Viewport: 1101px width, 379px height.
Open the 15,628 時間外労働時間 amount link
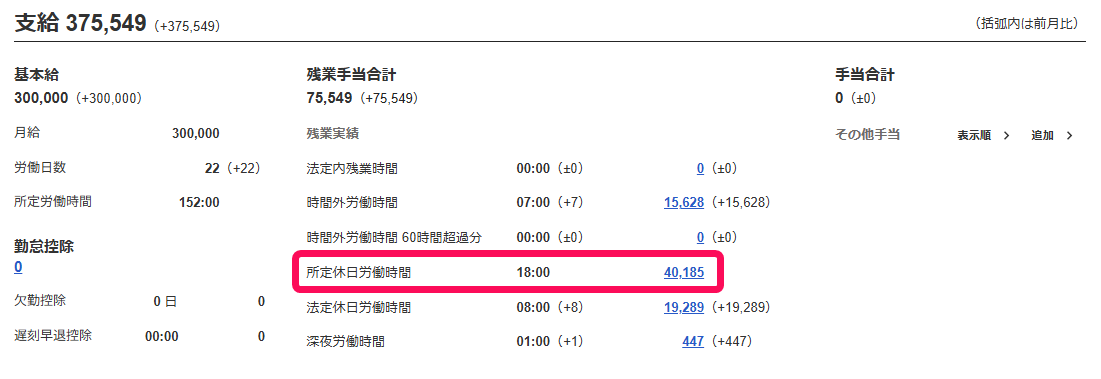[x=684, y=203]
